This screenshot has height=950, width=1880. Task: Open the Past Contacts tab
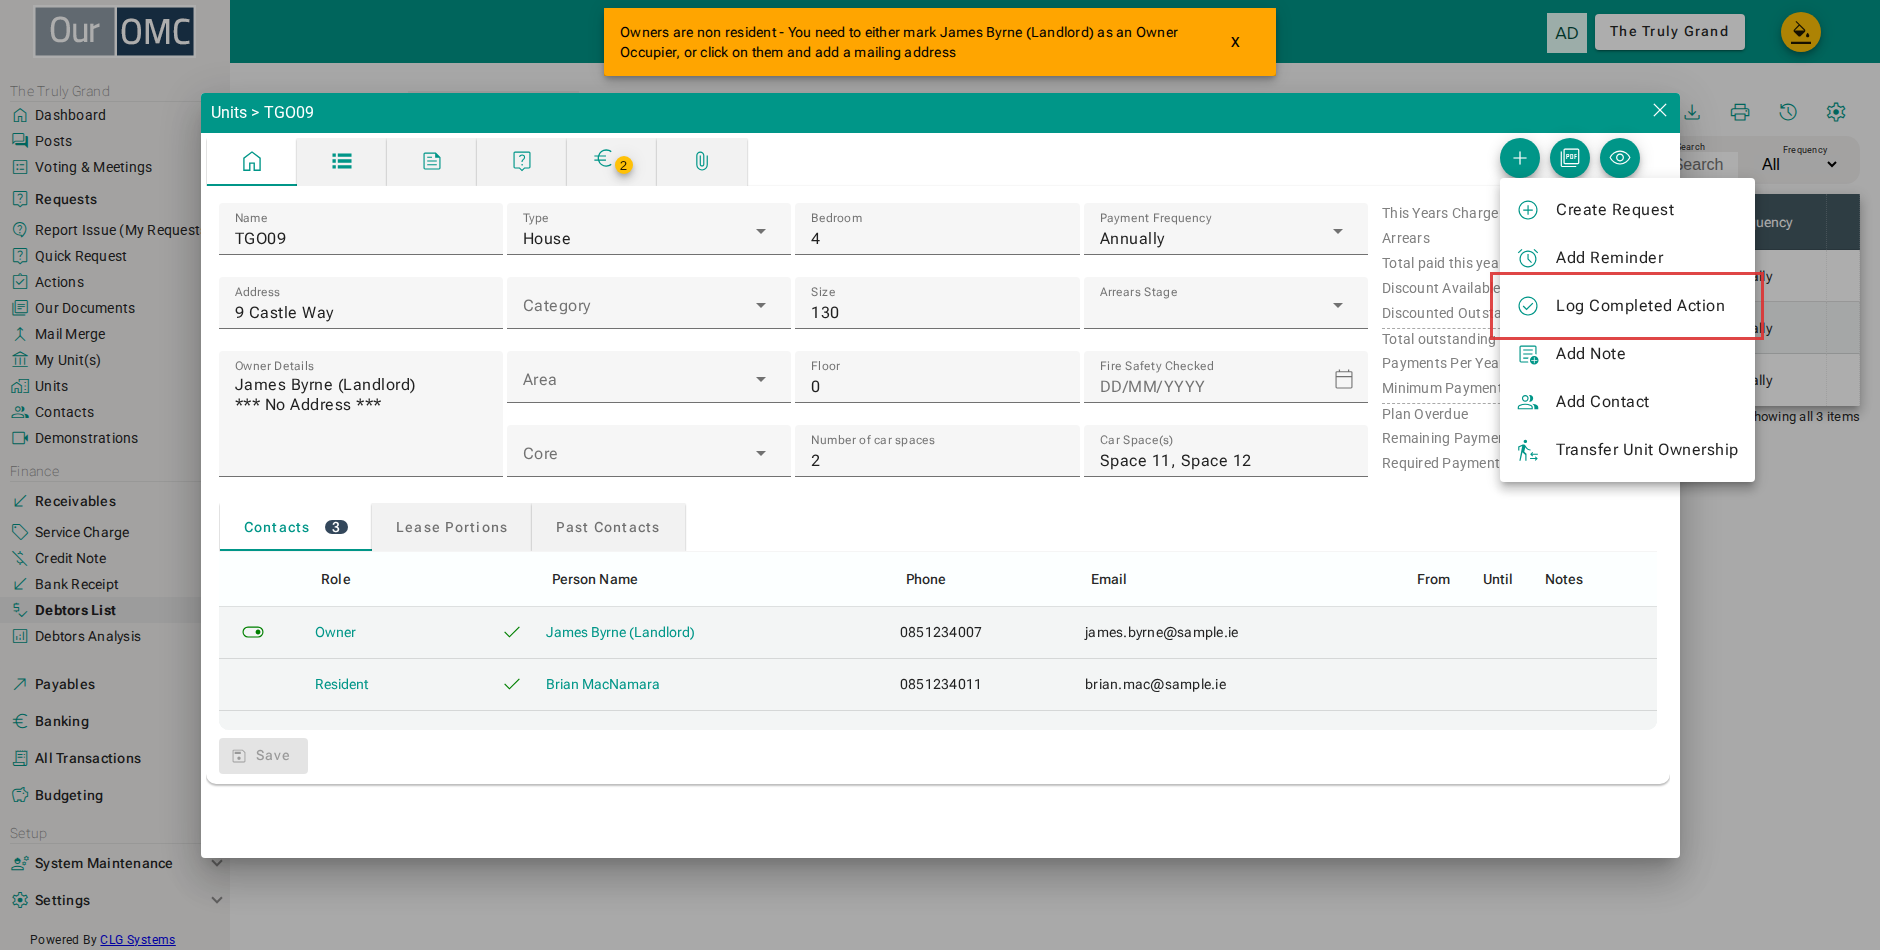[x=608, y=527]
